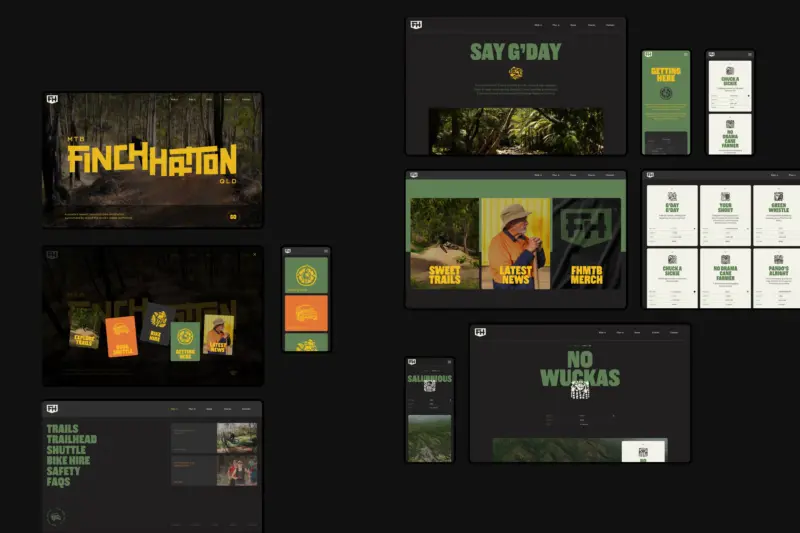Click FH logo on Say G'Day screen
This screenshot has width=800, height=533.
(x=416, y=24)
